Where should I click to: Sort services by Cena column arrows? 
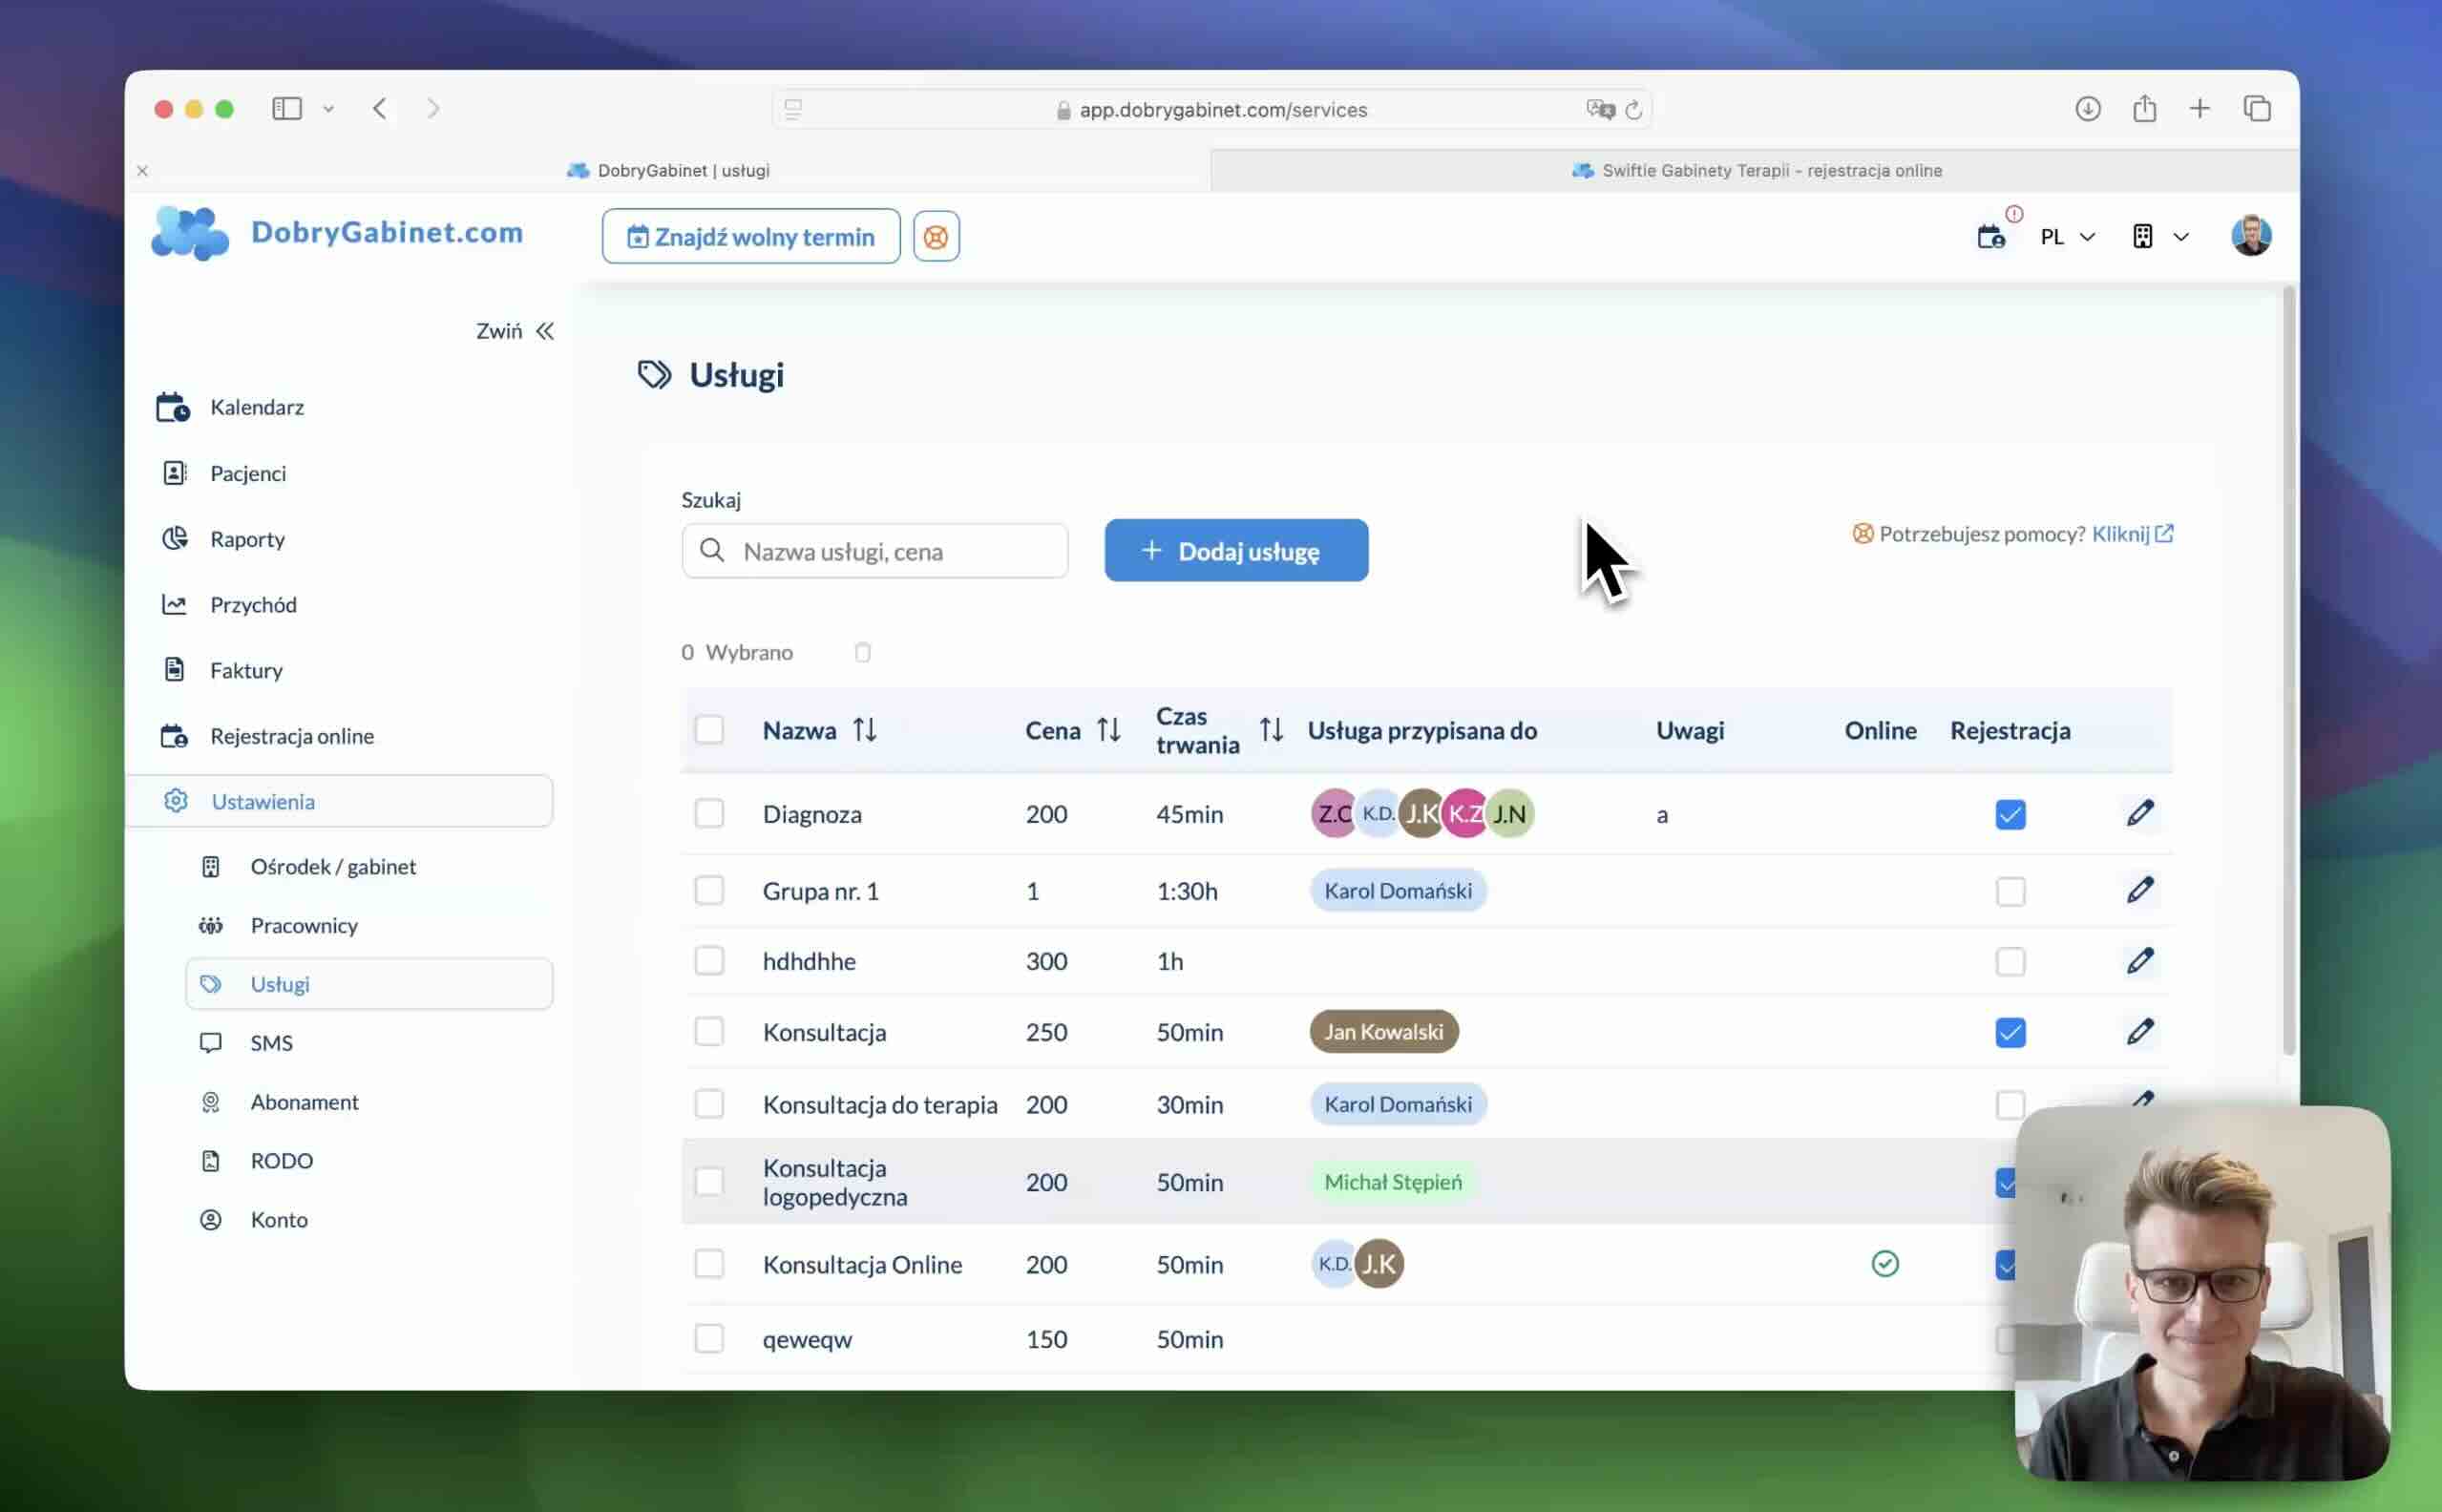point(1108,730)
